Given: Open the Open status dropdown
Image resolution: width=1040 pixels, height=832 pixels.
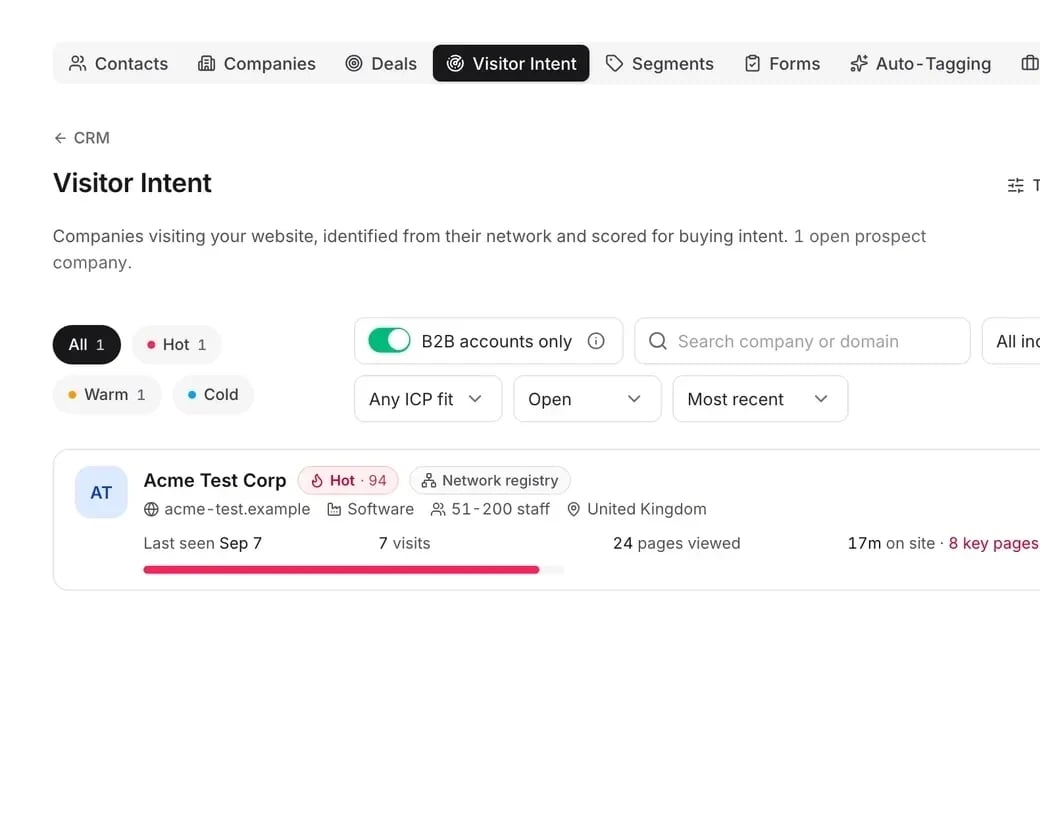Looking at the screenshot, I should 587,399.
